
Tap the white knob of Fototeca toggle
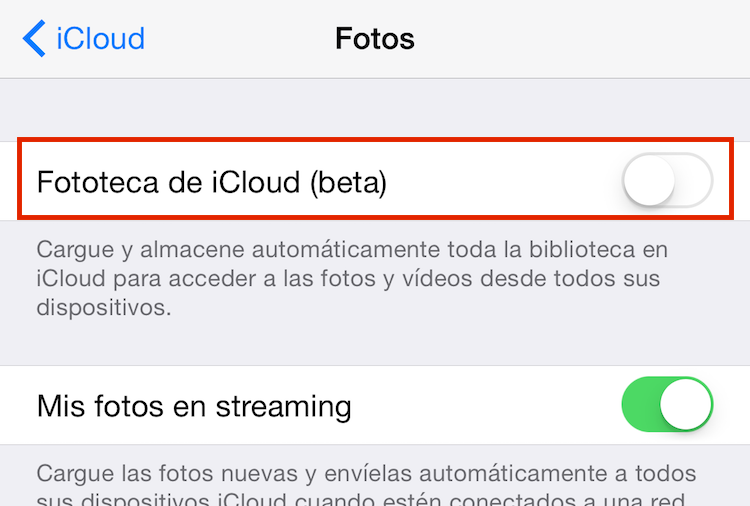click(x=649, y=180)
